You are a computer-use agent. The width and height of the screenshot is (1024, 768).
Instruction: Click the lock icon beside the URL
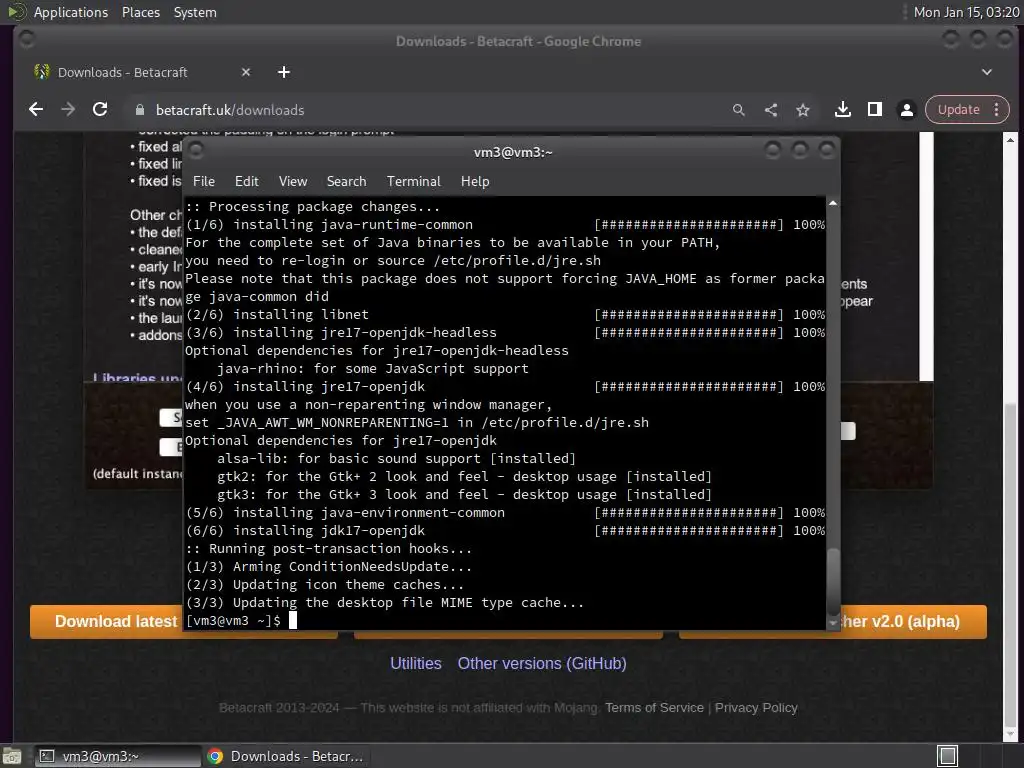coord(139,110)
